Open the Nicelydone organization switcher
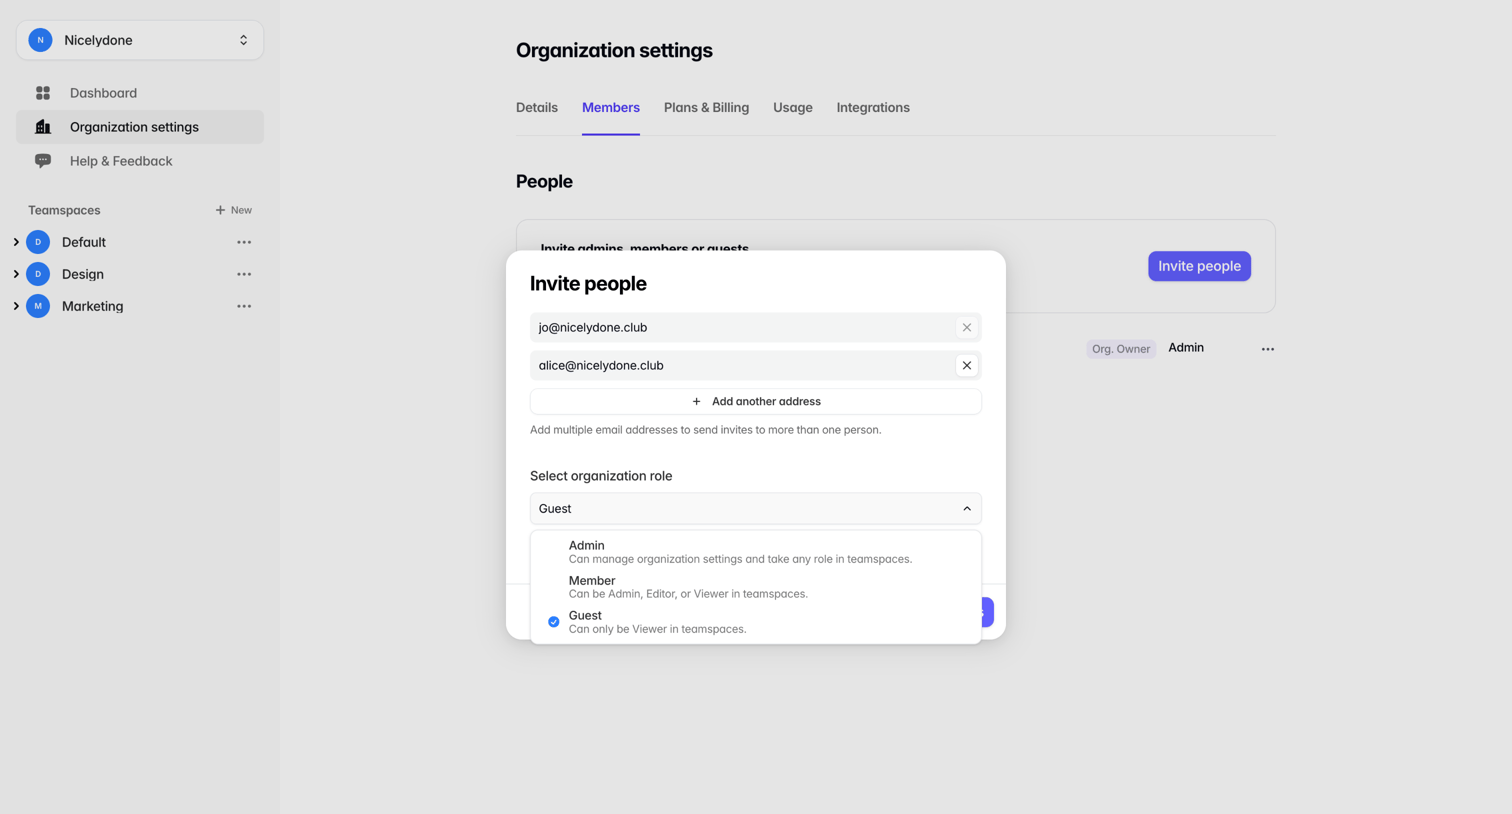This screenshot has height=814, width=1512. coord(140,40)
